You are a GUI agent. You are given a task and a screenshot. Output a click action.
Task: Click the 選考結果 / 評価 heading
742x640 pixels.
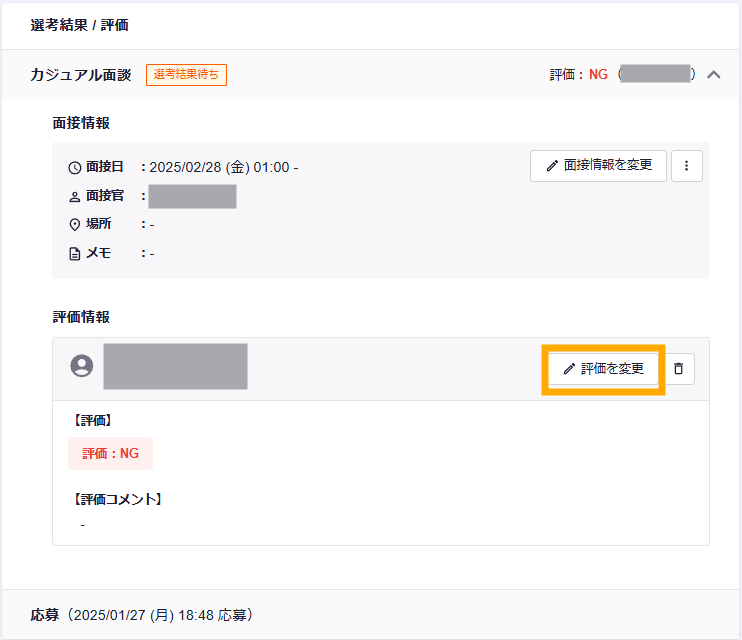(x=79, y=25)
